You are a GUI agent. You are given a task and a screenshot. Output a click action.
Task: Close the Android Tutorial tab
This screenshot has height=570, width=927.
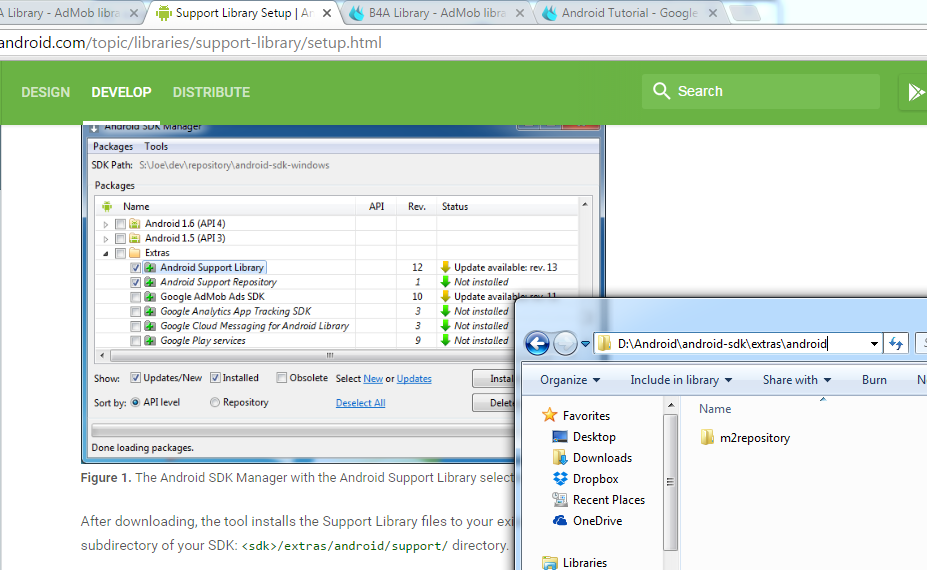click(x=712, y=13)
